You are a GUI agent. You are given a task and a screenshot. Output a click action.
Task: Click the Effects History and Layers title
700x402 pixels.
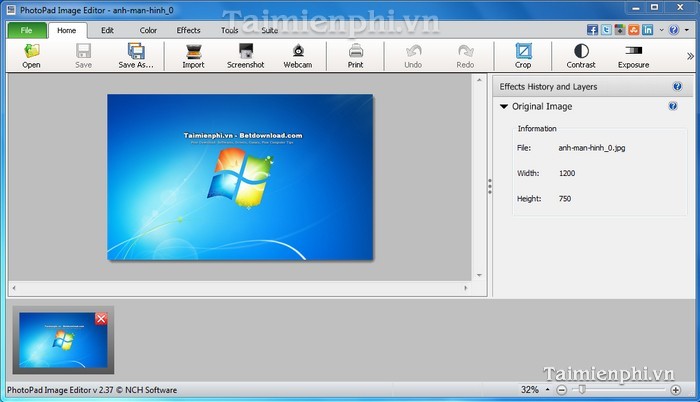pos(548,87)
